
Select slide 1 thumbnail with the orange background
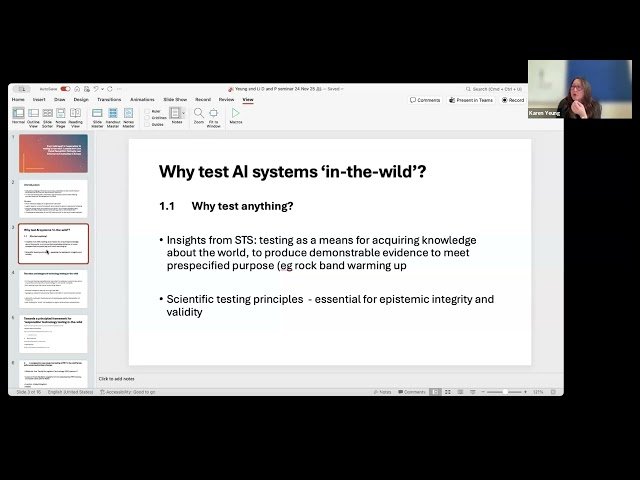click(x=53, y=153)
